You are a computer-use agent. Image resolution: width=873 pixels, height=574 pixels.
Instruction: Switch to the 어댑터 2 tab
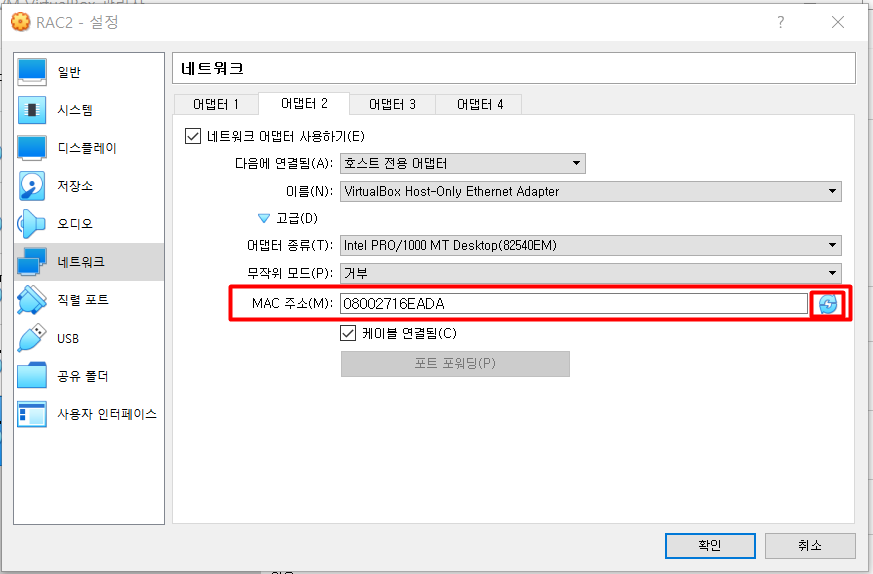304,104
